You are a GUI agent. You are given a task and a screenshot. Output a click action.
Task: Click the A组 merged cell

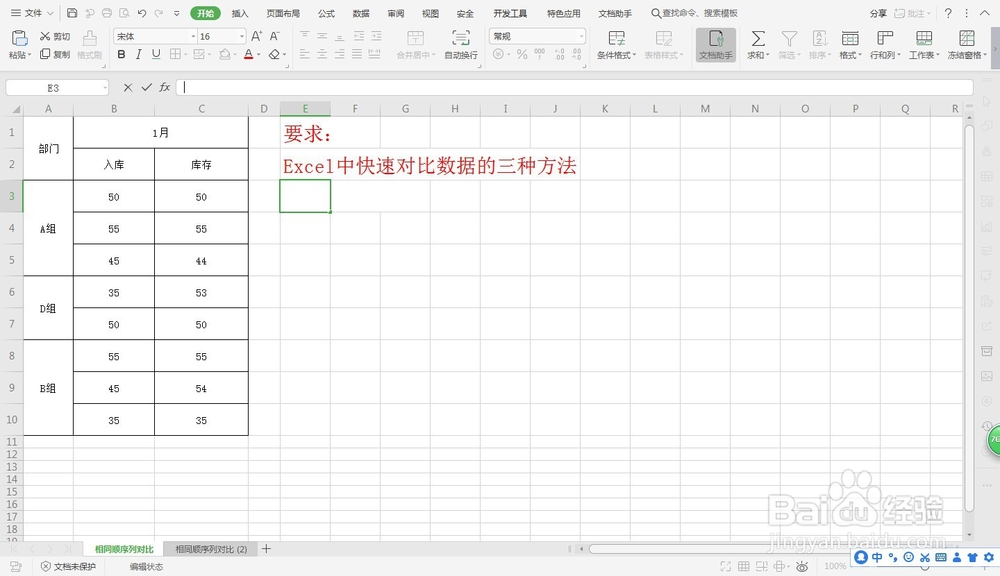(x=48, y=228)
